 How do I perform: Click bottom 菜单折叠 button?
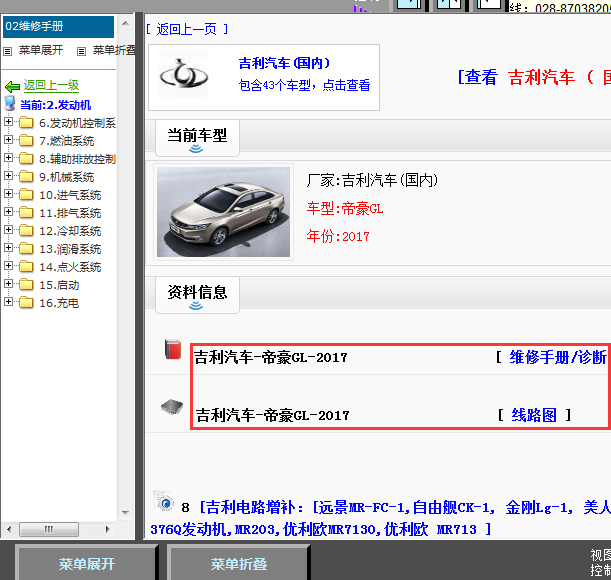tap(238, 563)
